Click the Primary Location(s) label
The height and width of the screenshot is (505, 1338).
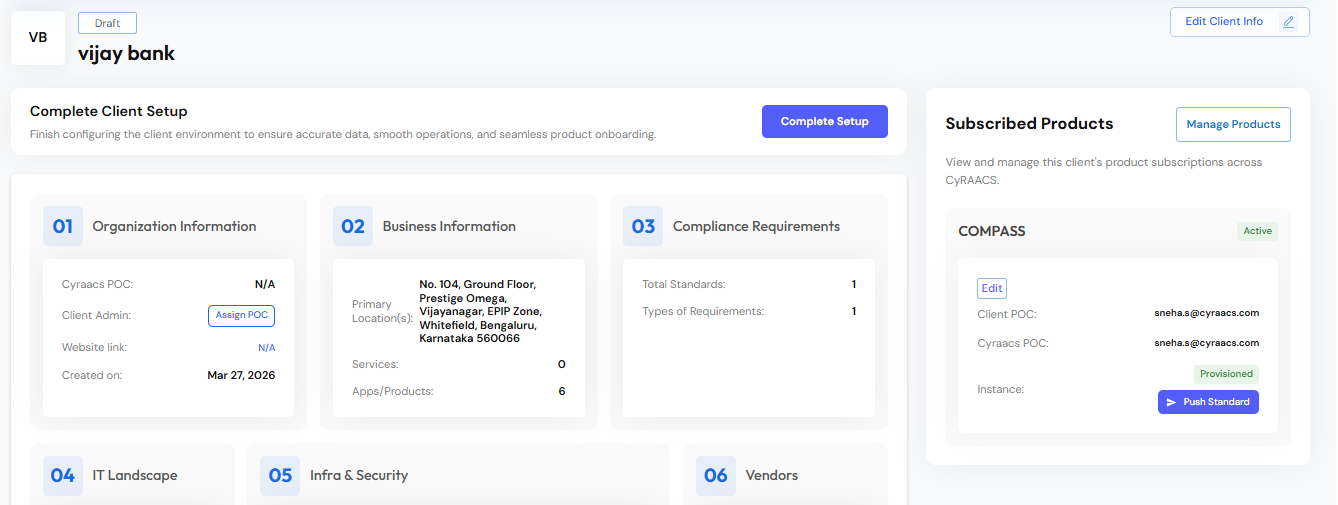point(382,311)
